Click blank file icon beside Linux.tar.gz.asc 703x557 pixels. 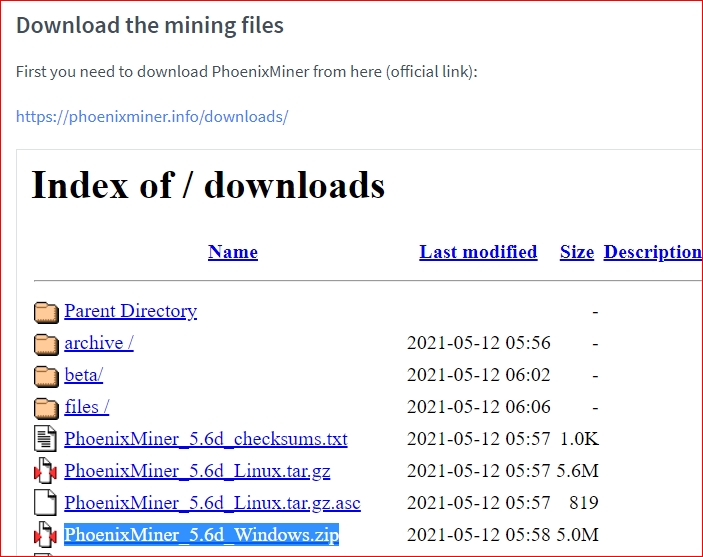(x=45, y=502)
